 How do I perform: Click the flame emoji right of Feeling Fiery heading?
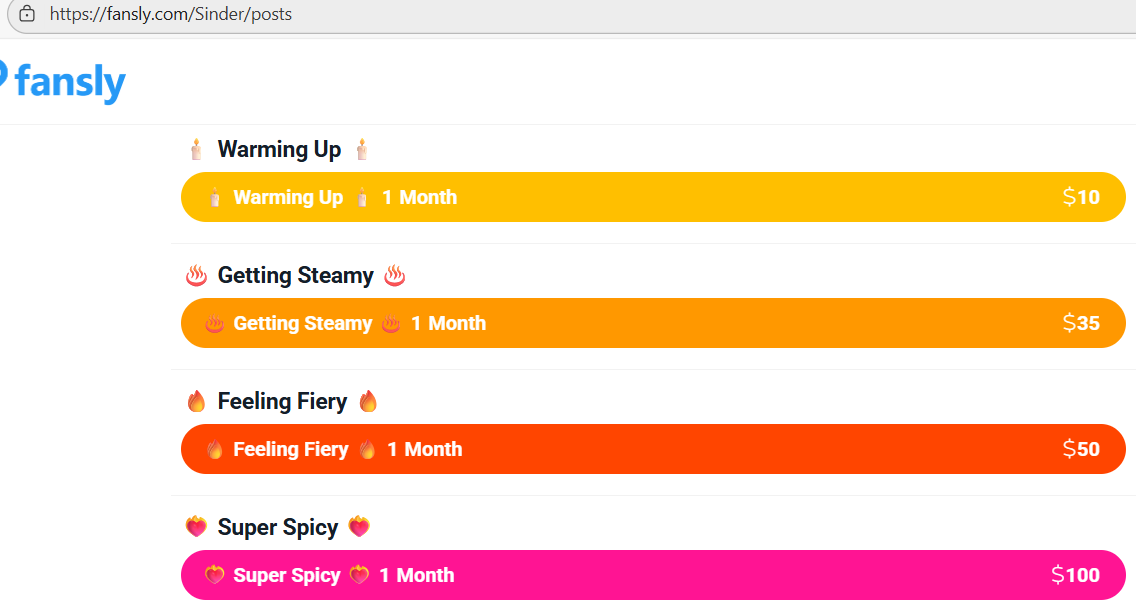coord(368,401)
